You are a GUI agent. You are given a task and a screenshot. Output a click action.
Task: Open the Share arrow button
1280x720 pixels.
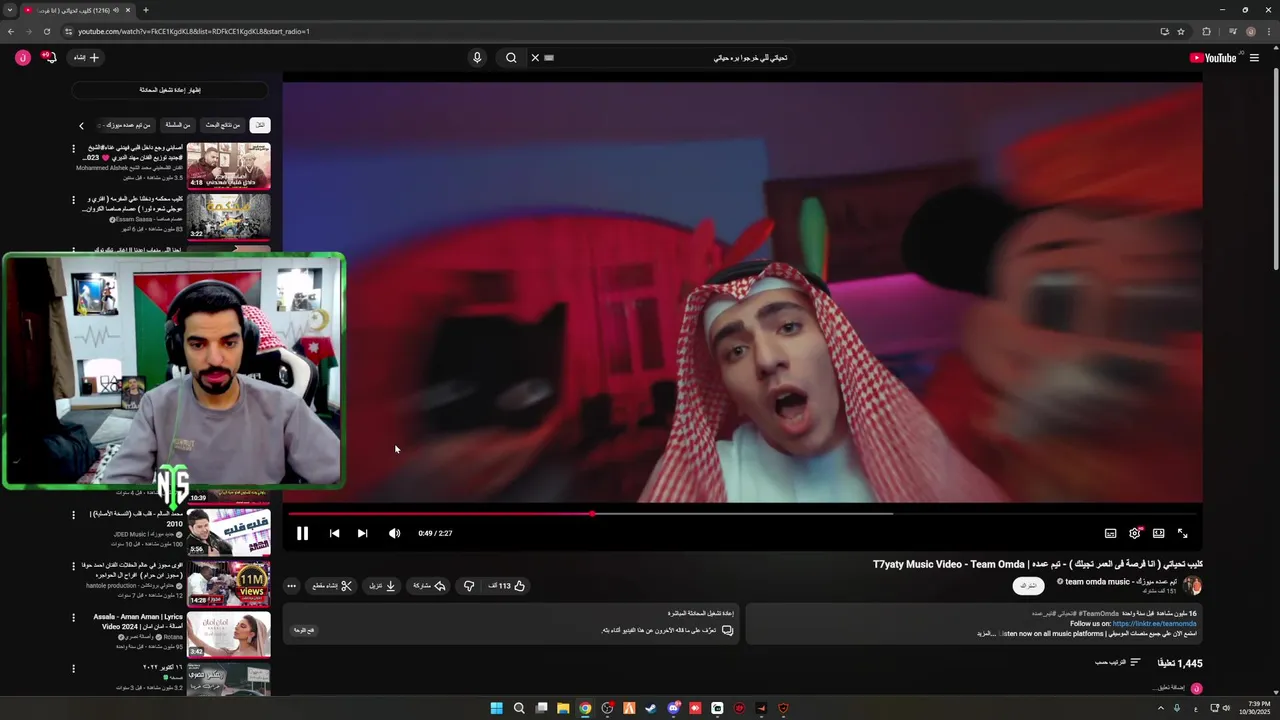click(430, 586)
